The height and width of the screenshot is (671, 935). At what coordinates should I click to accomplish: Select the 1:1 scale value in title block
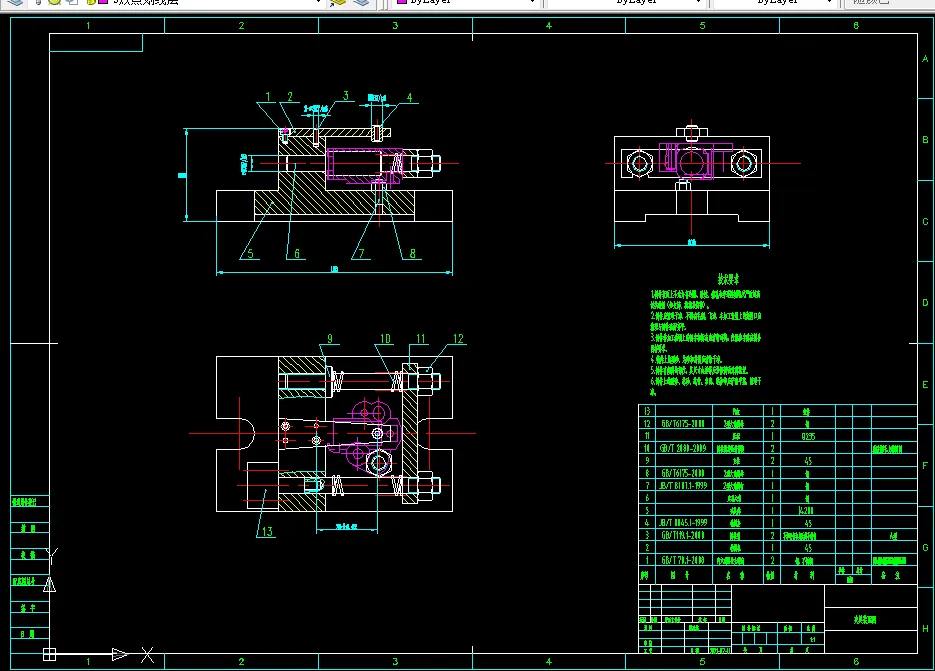812,639
